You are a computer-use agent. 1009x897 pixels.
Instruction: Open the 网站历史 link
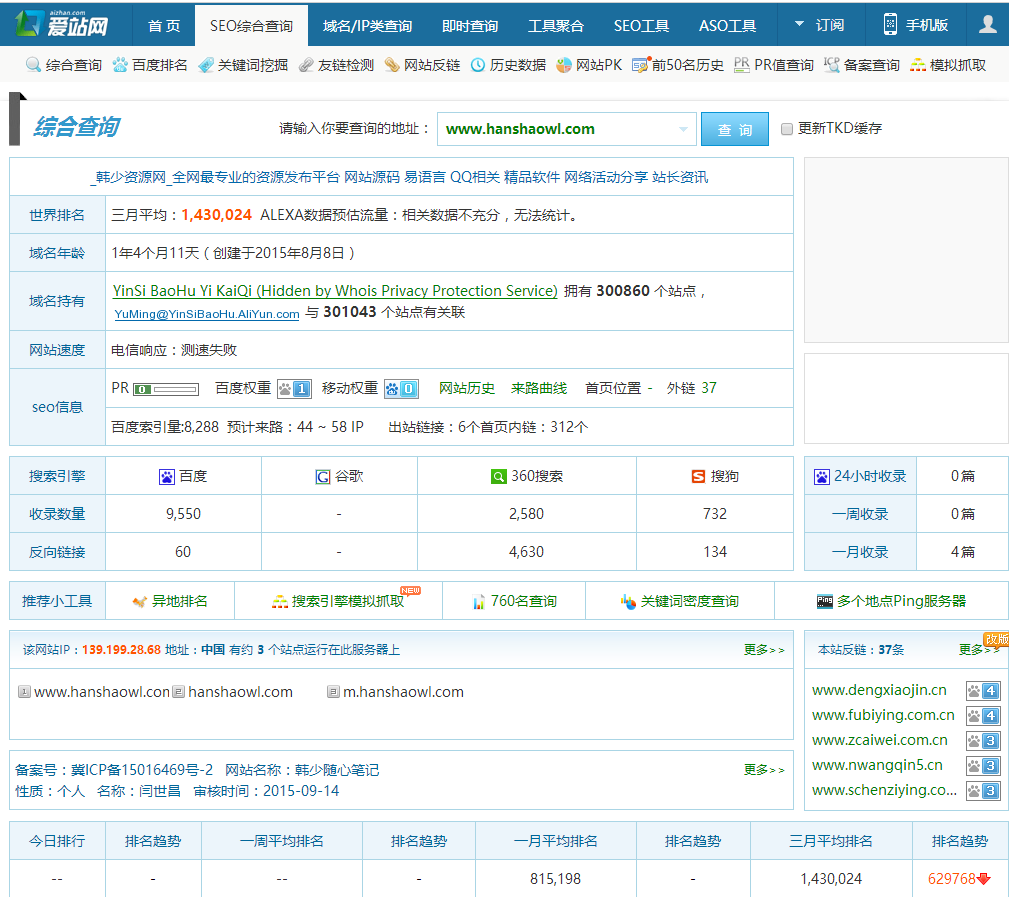pyautogui.click(x=467, y=389)
